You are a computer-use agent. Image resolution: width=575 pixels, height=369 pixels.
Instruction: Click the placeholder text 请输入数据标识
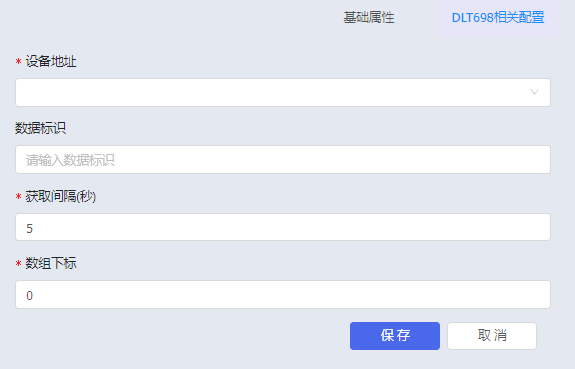click(70, 160)
